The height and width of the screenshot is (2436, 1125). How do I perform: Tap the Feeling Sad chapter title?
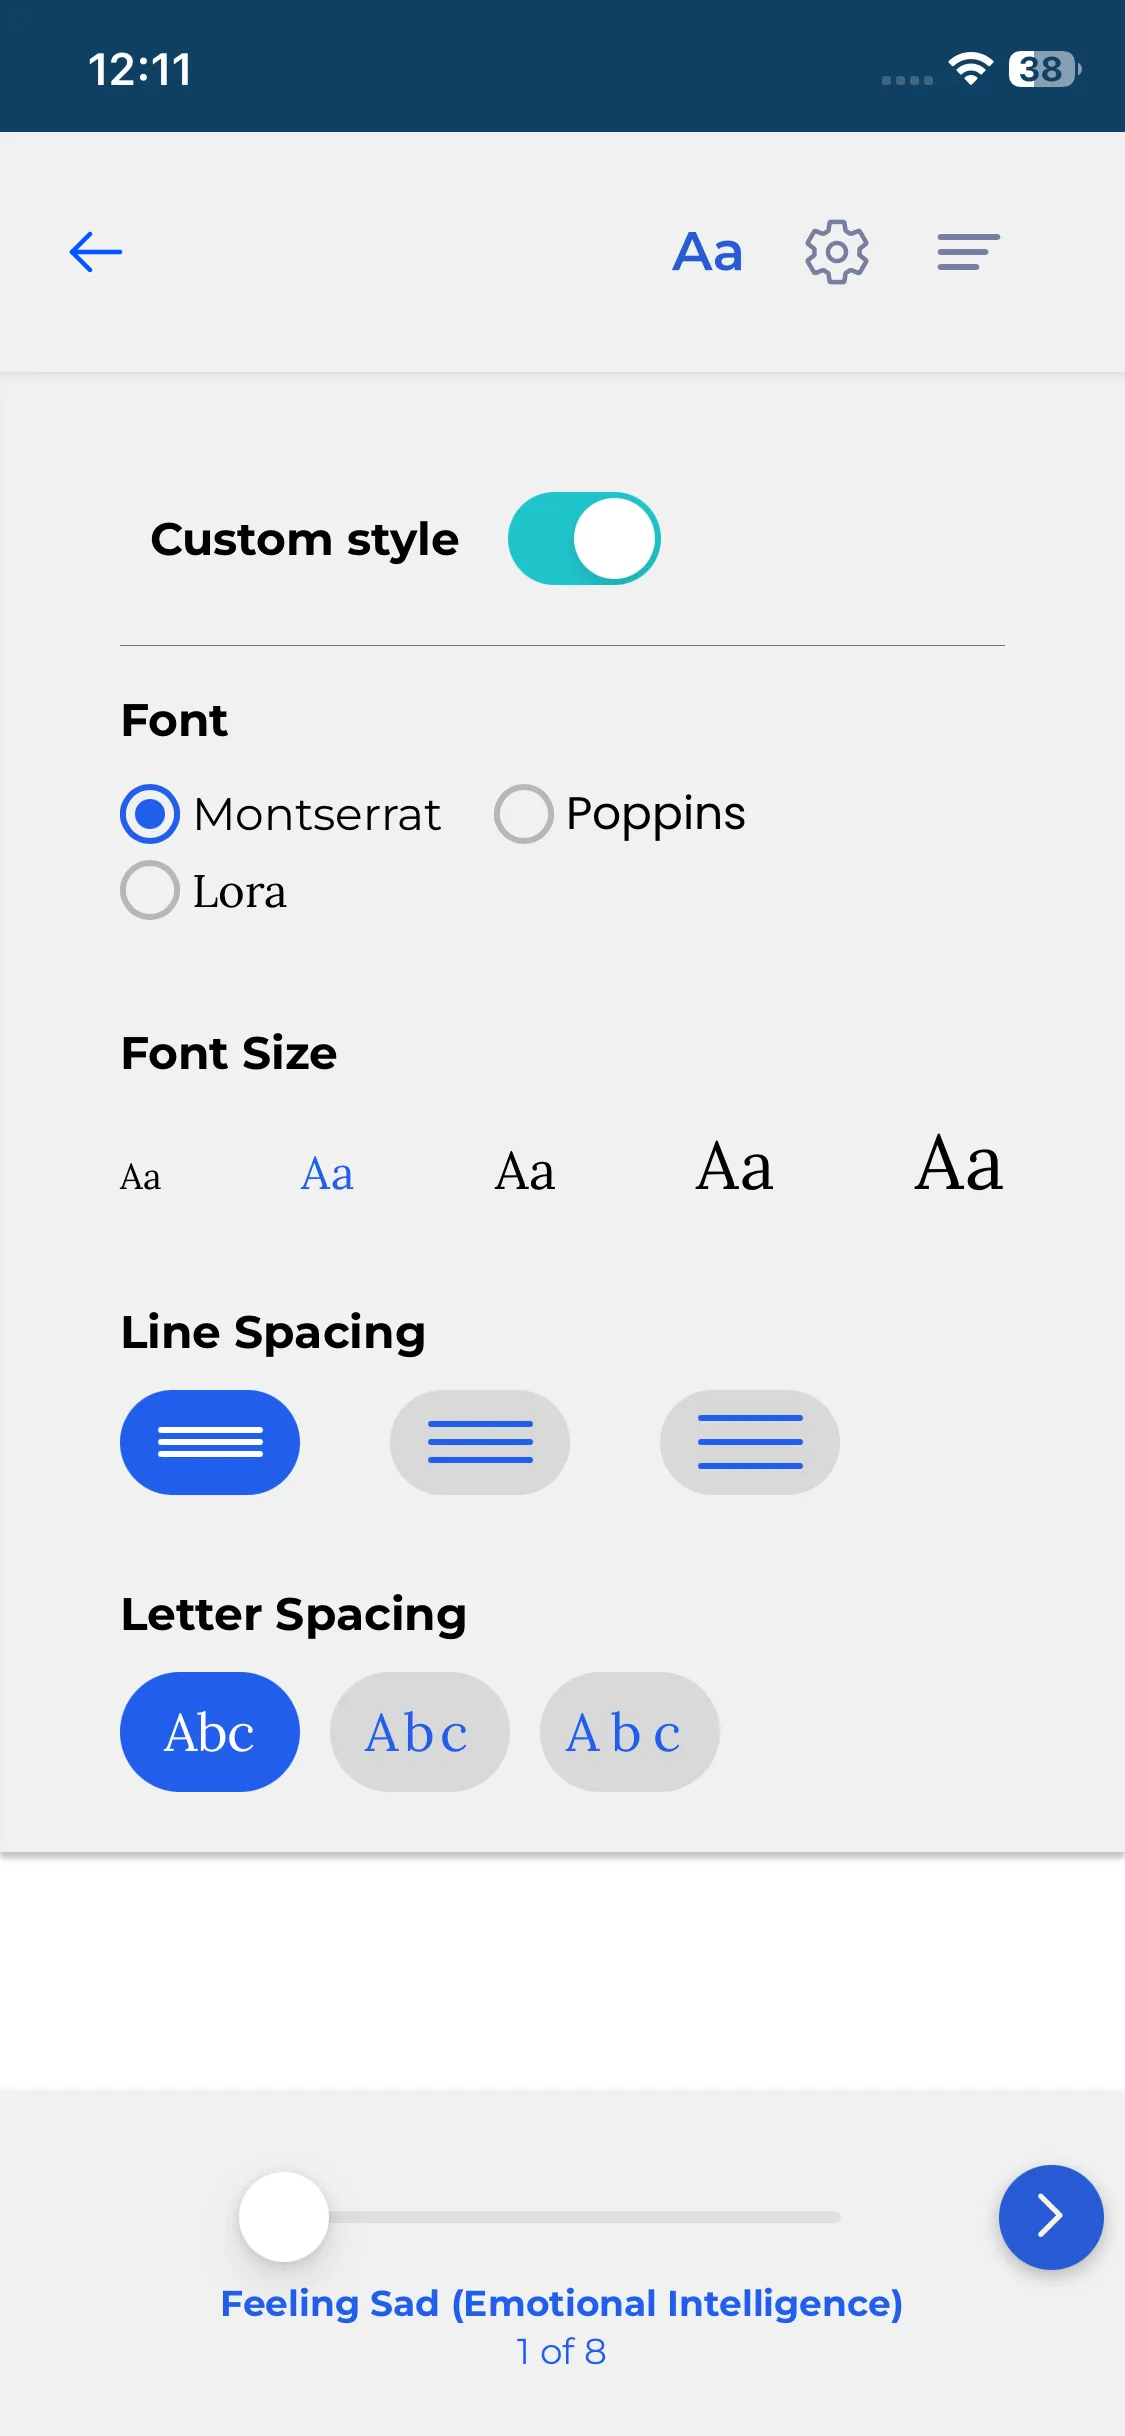pyautogui.click(x=561, y=2303)
